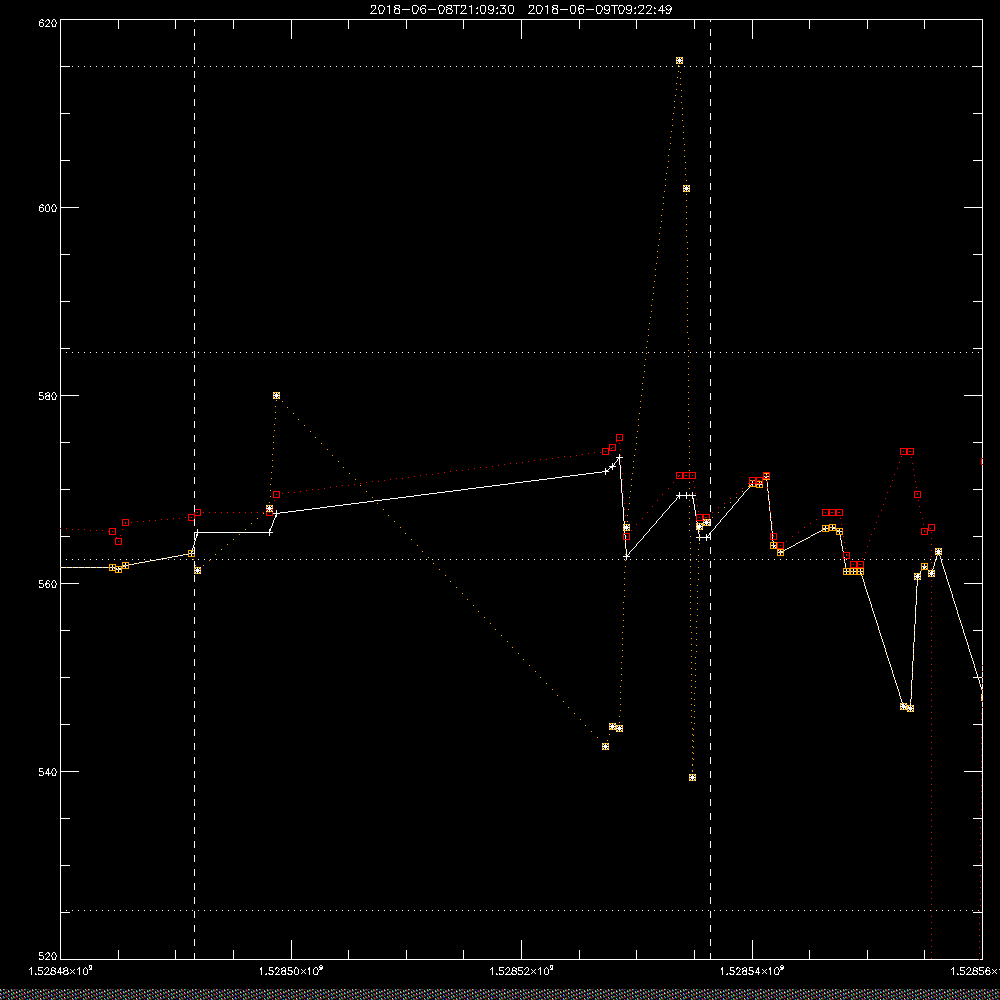Viewport: 1000px width, 1000px height.
Task: Select the orange data point near 542.5
Action: click(605, 746)
